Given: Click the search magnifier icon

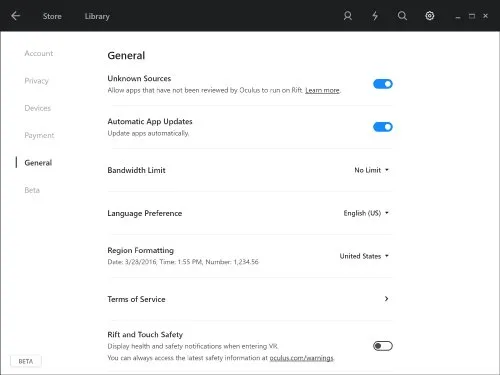Looking at the screenshot, I should click(x=402, y=16).
